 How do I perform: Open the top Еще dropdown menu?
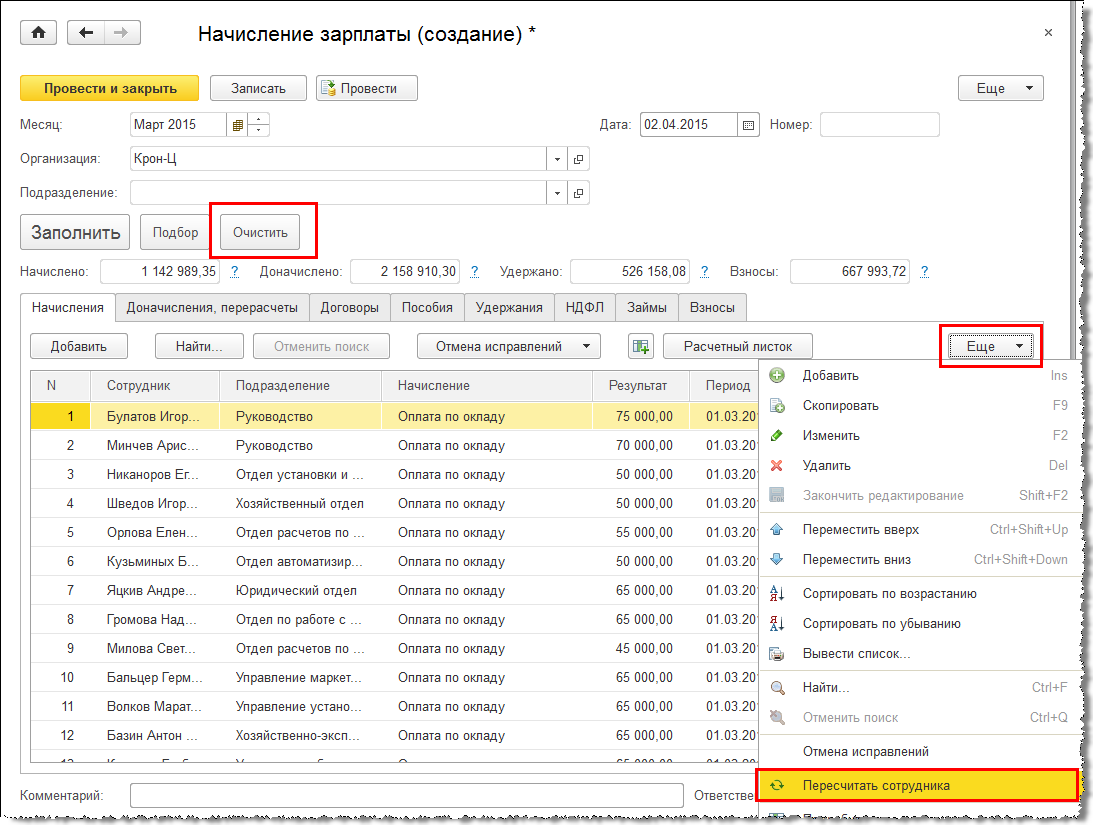tap(1000, 88)
